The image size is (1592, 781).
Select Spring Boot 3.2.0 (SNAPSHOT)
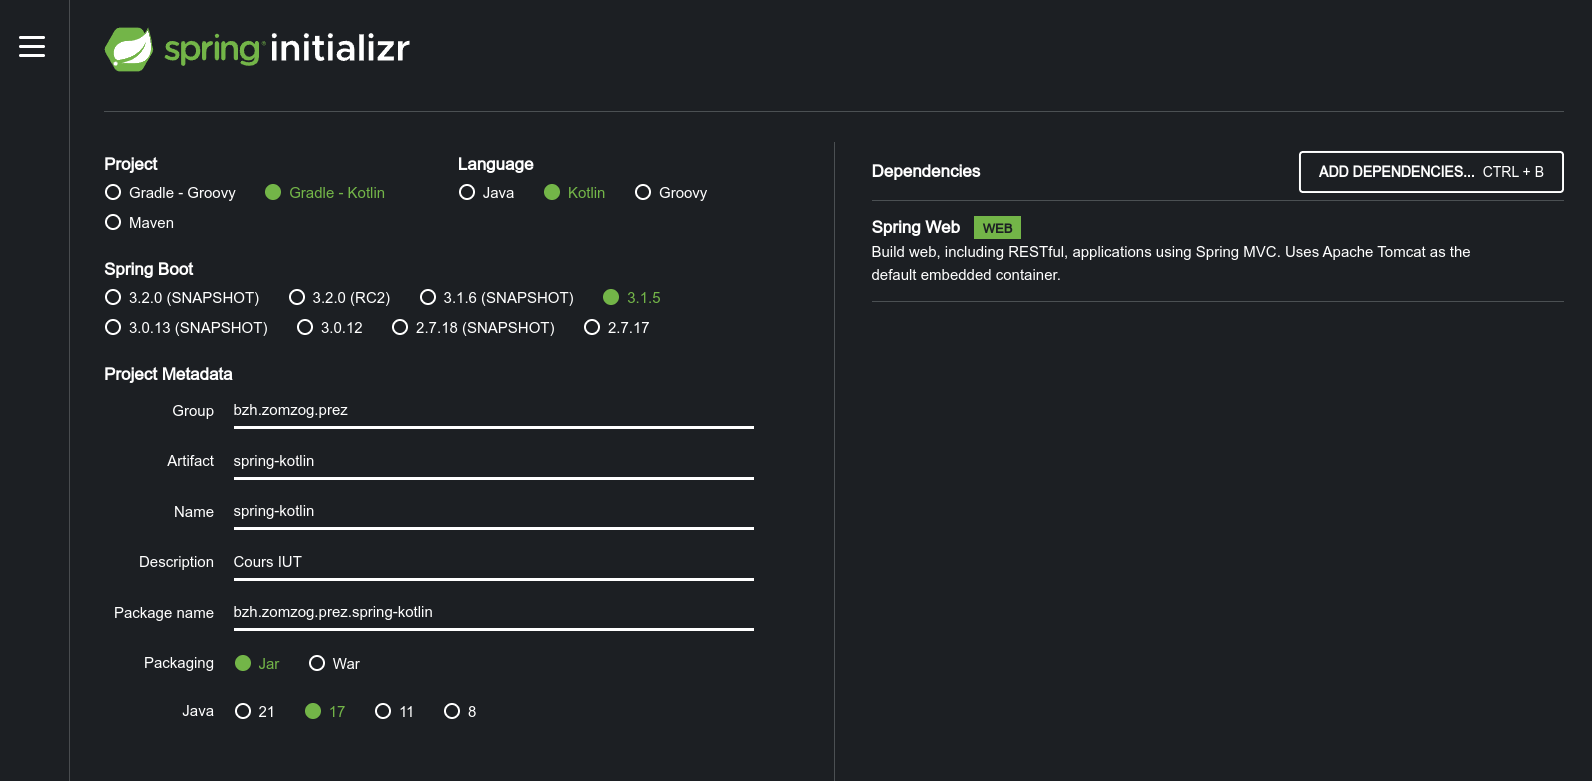182,298
